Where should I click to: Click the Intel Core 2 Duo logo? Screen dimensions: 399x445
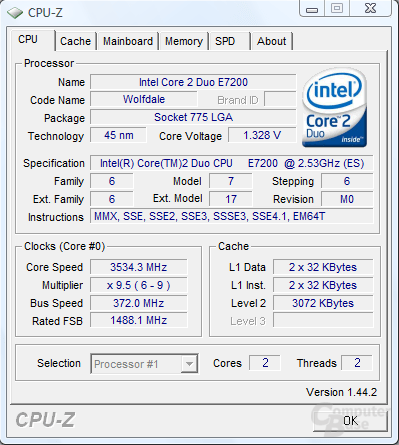(x=334, y=108)
